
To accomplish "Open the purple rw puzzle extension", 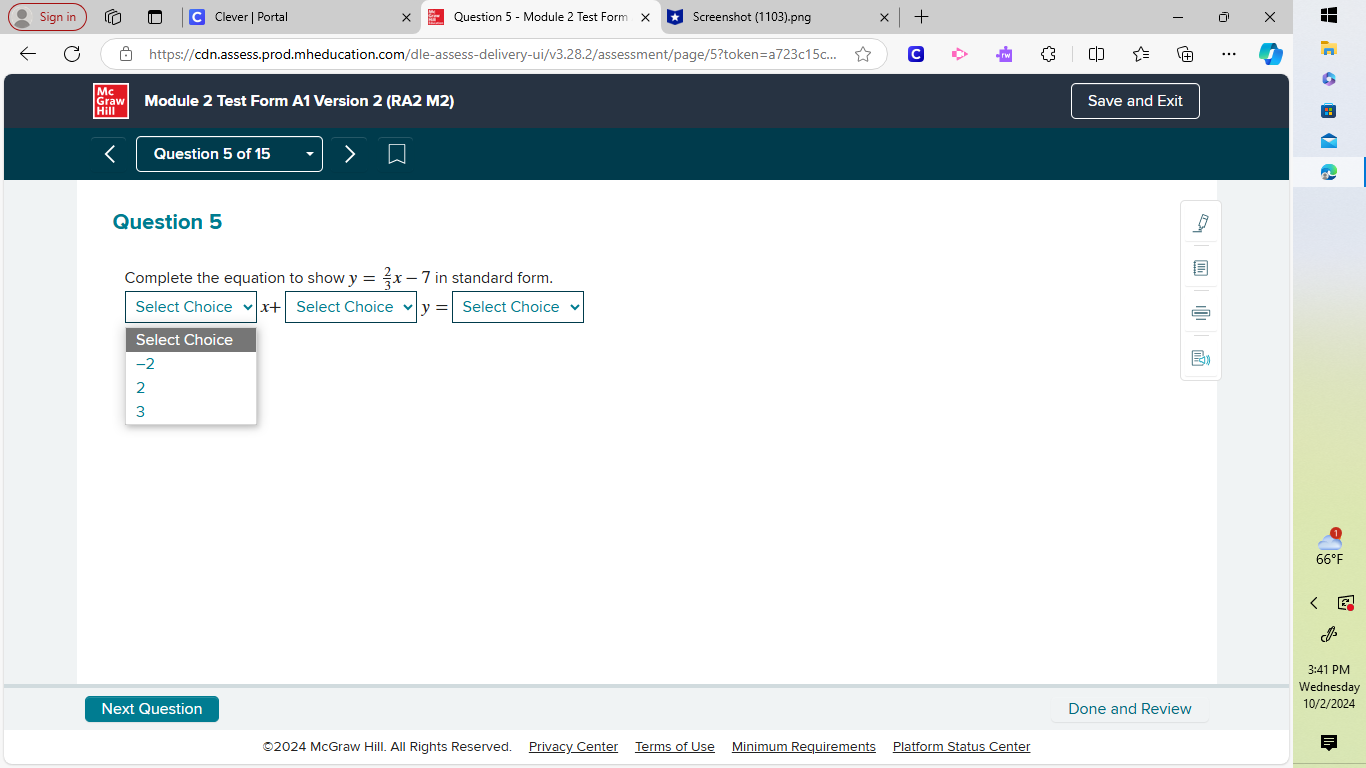I will click(1004, 54).
